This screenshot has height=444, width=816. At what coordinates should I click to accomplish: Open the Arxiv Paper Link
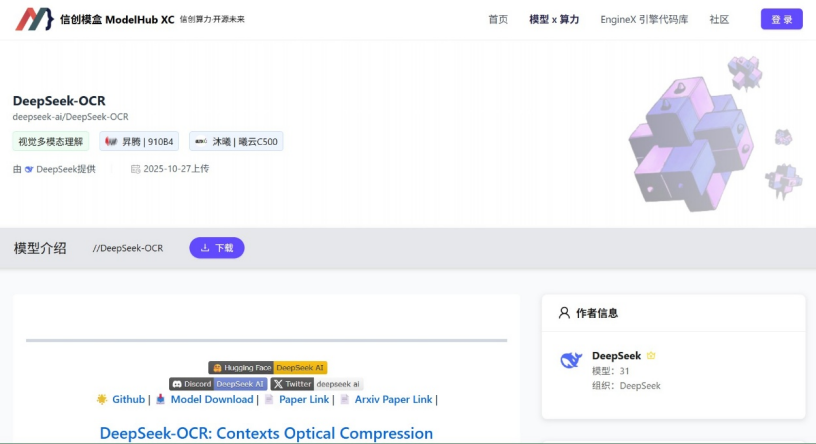pyautogui.click(x=393, y=399)
